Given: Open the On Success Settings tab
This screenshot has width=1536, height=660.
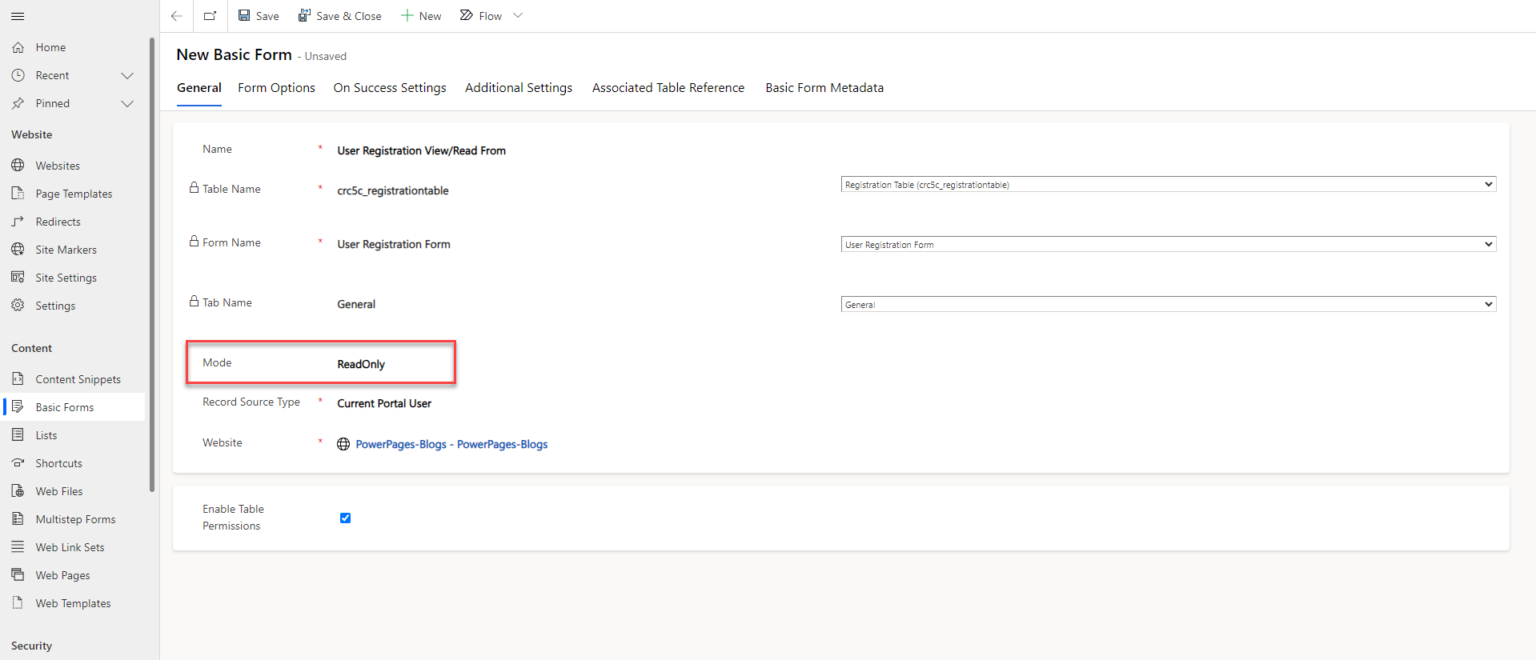Looking at the screenshot, I should pos(389,87).
